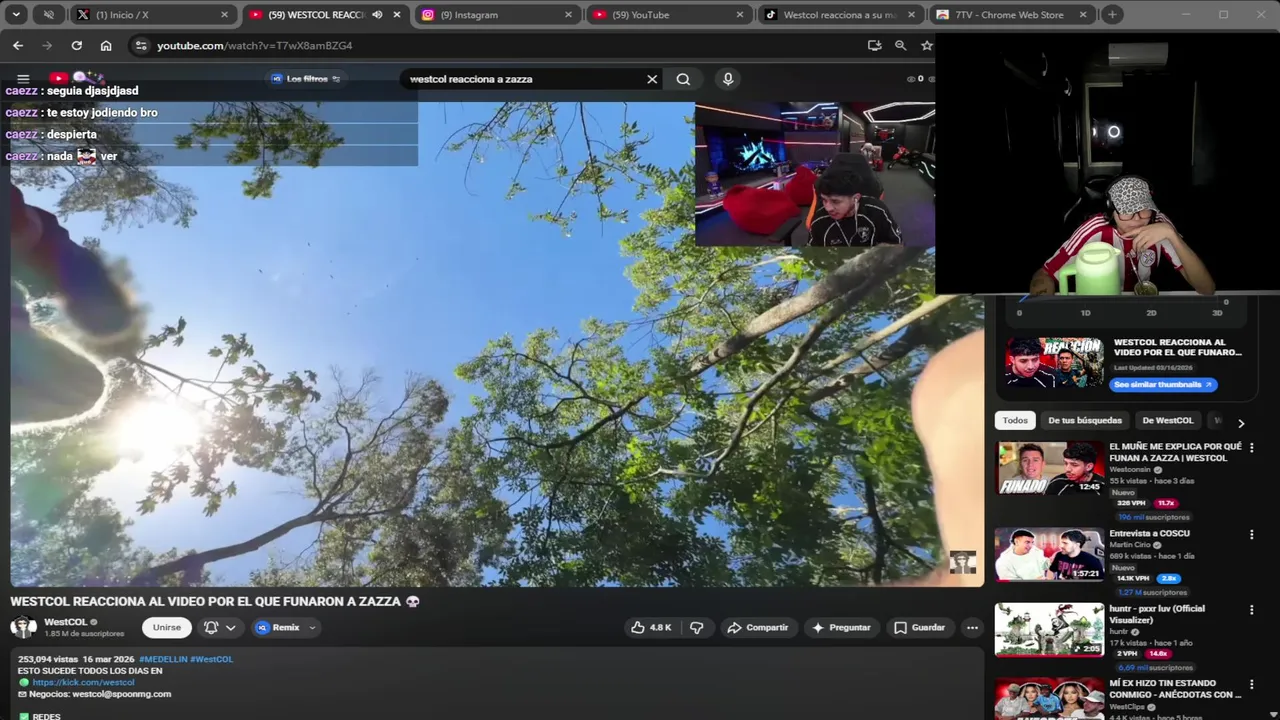Open the MÍ EX HIZO TIN ESTANDO video title
The width and height of the screenshot is (1280, 720).
coord(1175,689)
